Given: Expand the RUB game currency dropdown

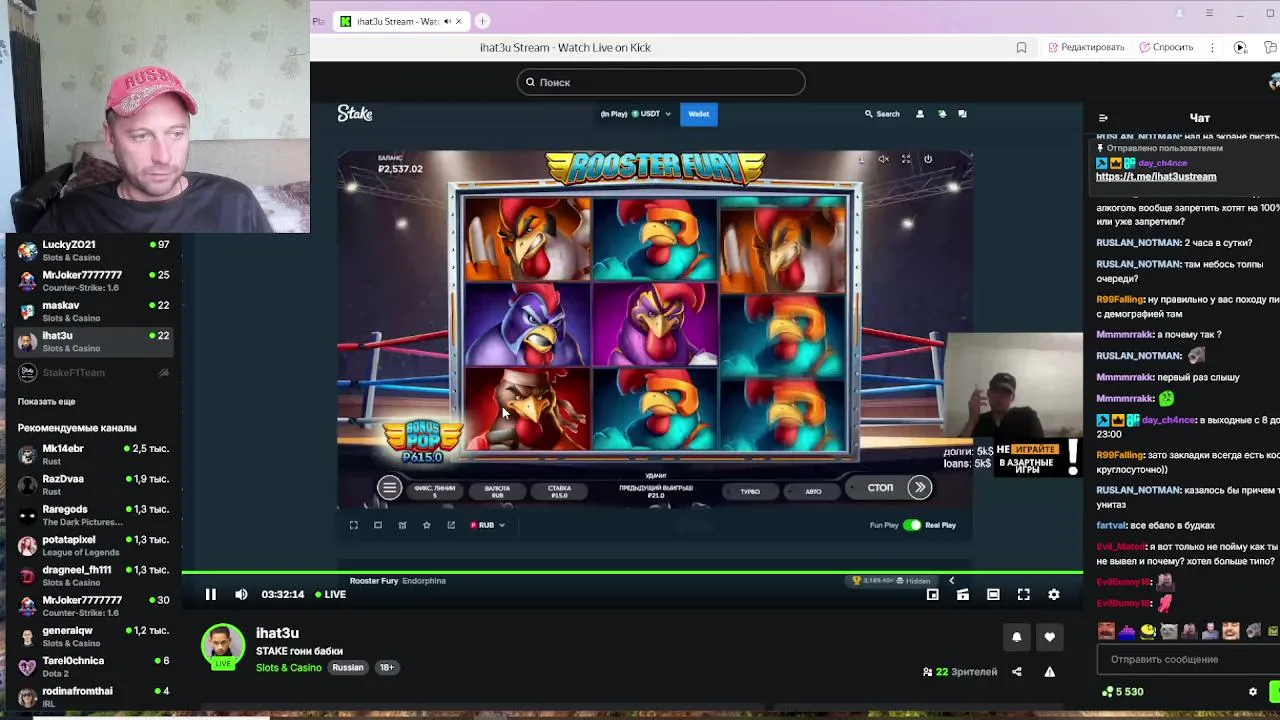Looking at the screenshot, I should point(487,525).
